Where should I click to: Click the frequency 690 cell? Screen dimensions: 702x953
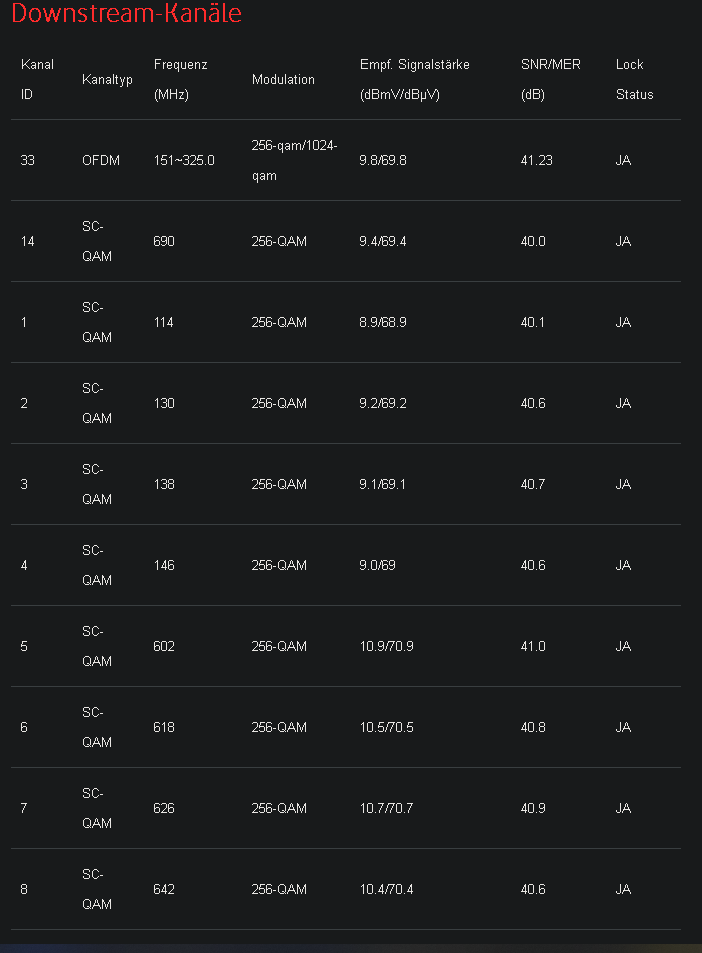pos(164,241)
